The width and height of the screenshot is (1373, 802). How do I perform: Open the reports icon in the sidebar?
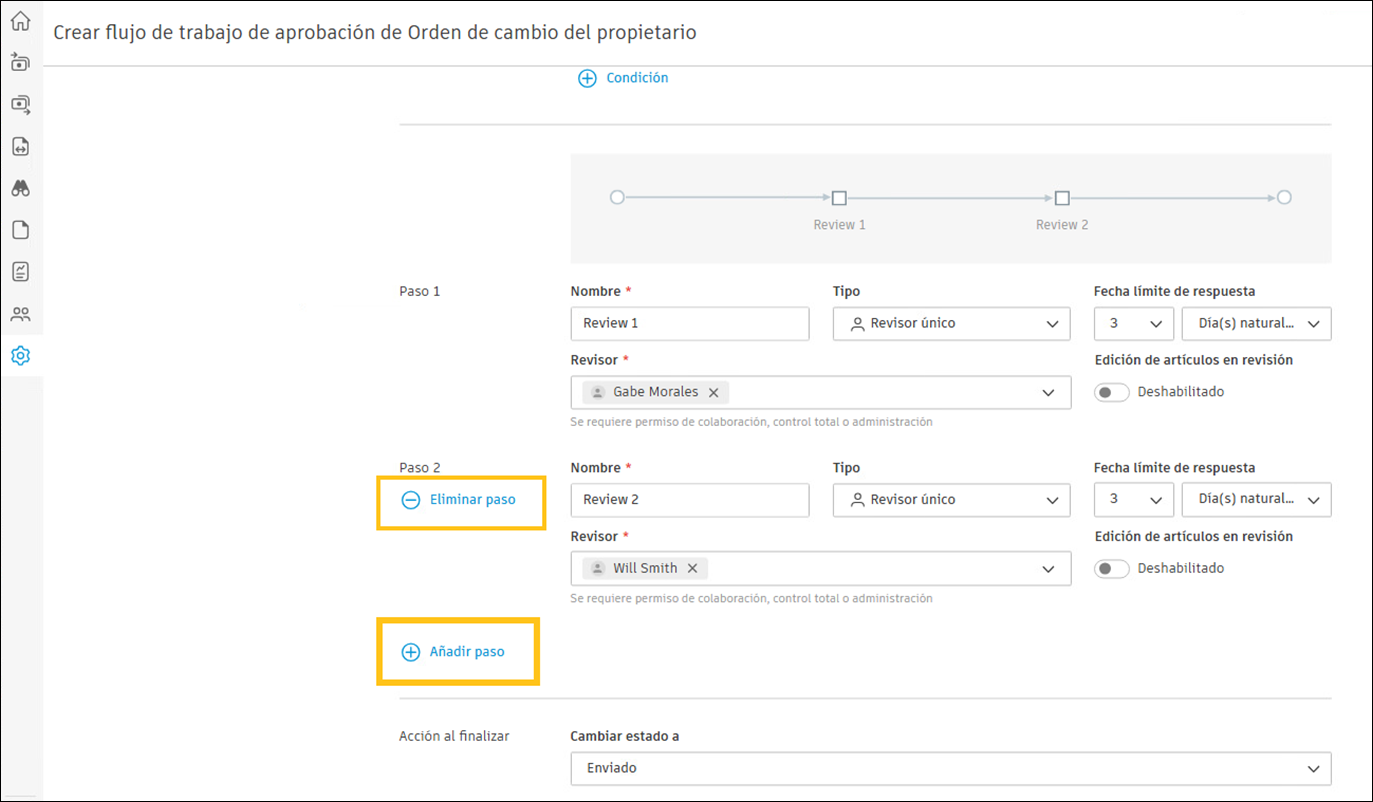[20, 270]
